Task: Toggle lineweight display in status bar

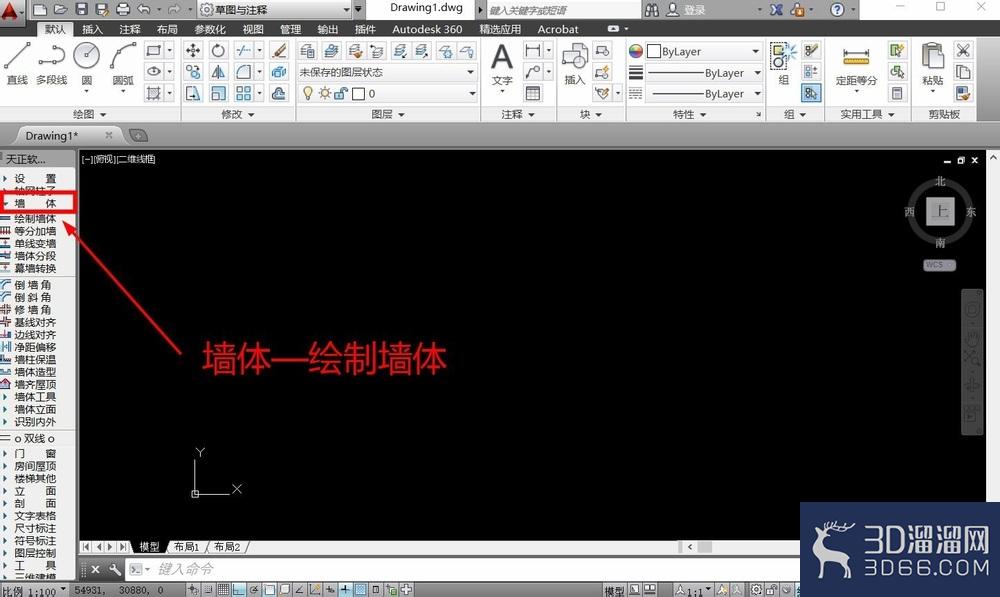Action: pyautogui.click(x=345, y=590)
